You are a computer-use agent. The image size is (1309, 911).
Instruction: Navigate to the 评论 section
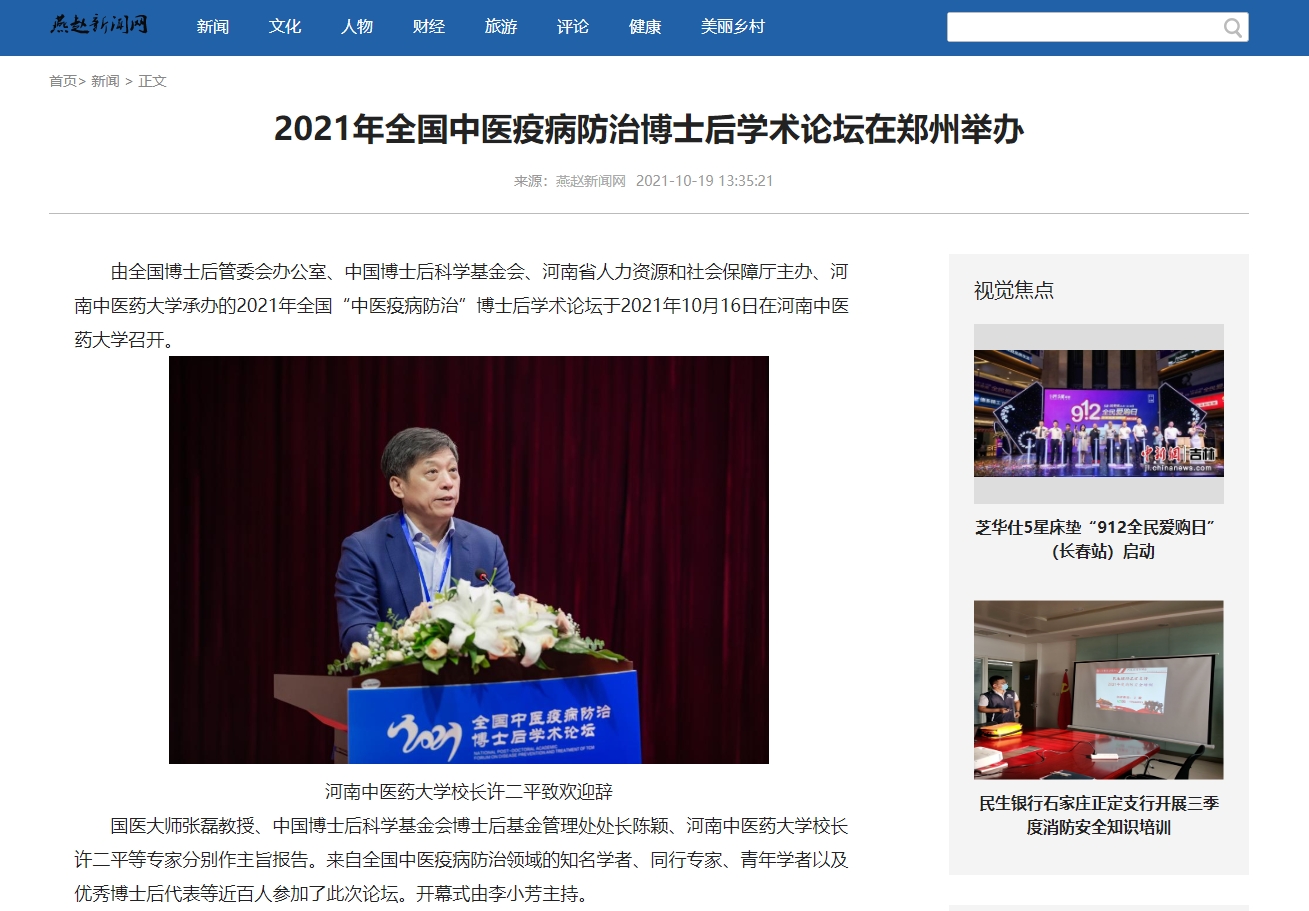[x=573, y=27]
